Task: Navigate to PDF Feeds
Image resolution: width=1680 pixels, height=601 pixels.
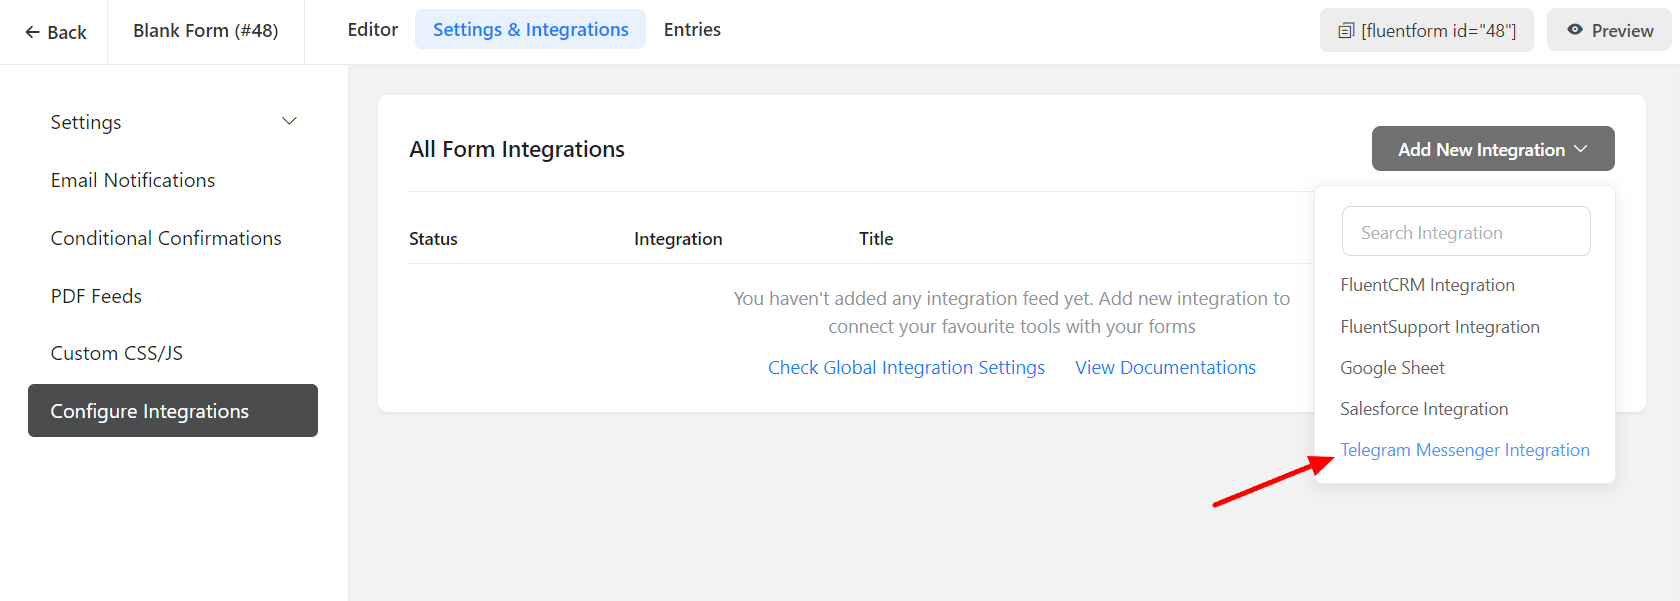Action: tap(96, 296)
